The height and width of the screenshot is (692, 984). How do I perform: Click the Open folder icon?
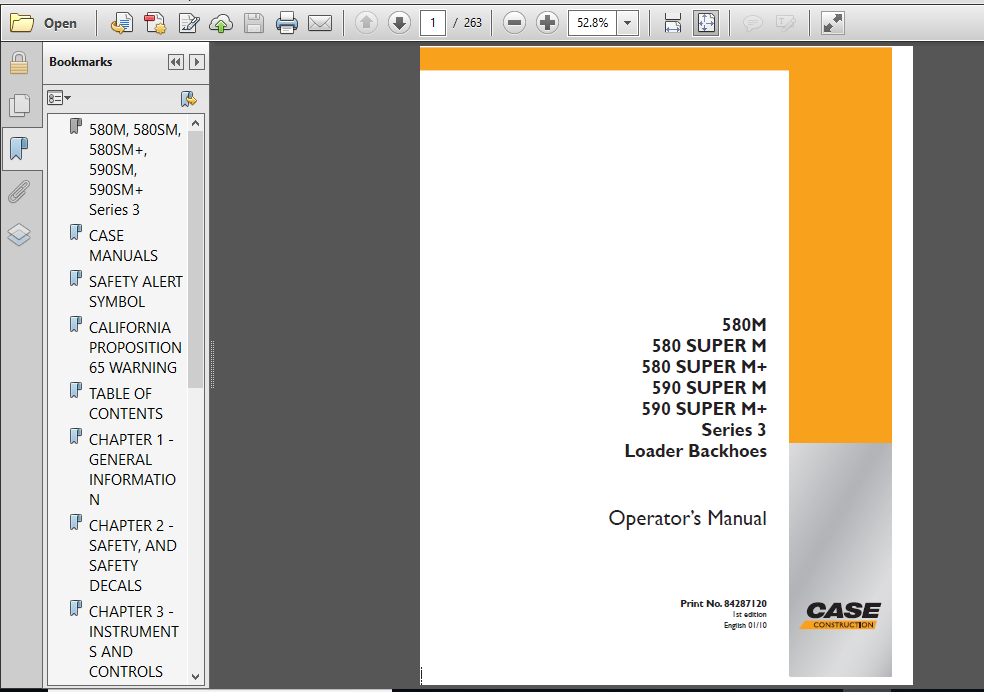click(x=21, y=23)
